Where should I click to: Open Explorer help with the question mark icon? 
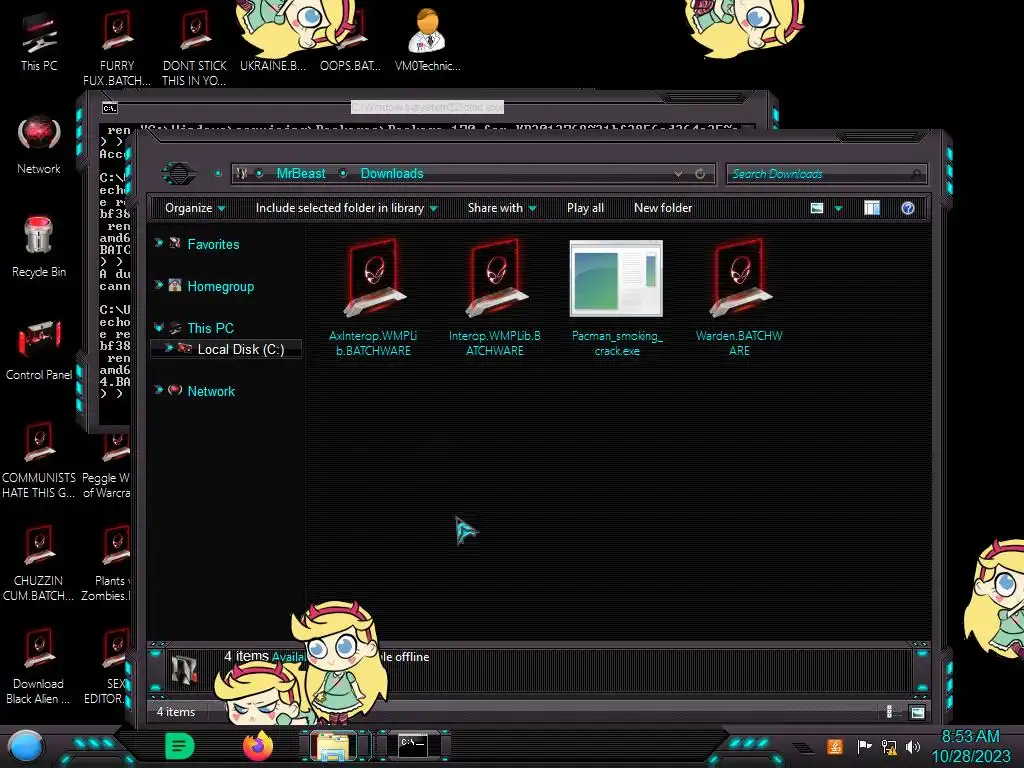pos(908,208)
